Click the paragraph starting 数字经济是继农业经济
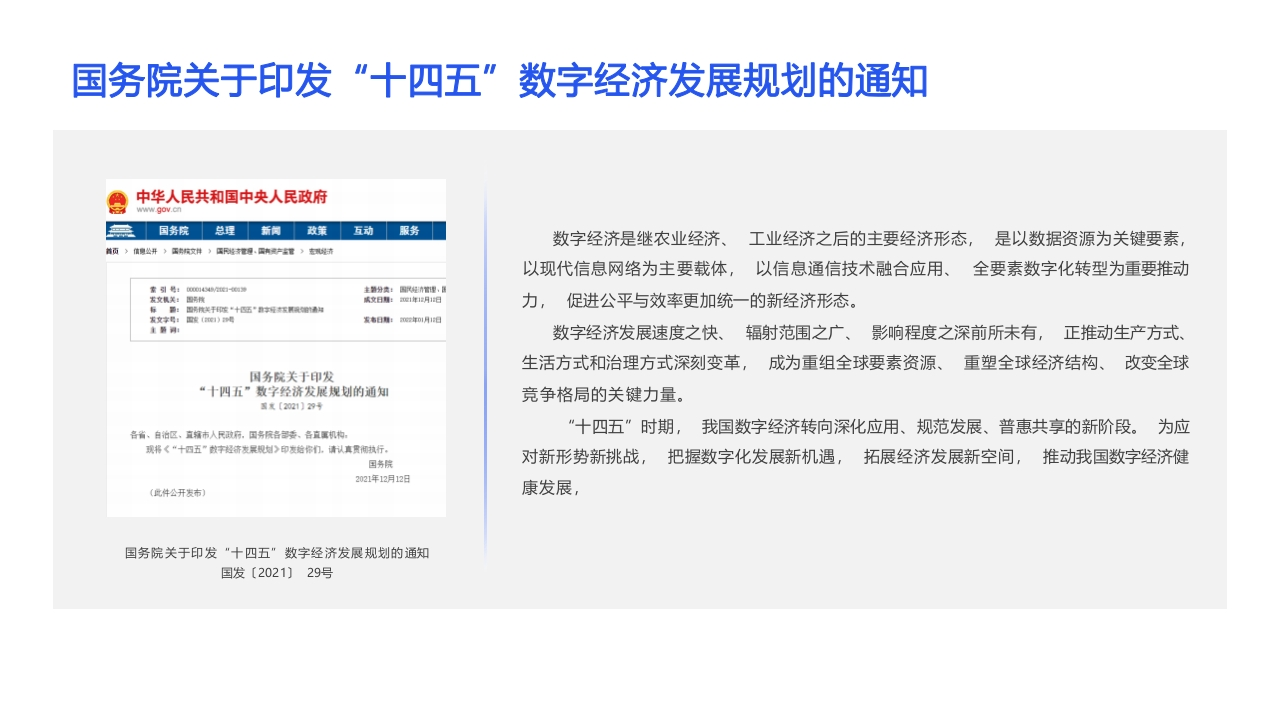The height and width of the screenshot is (720, 1280). (x=855, y=269)
